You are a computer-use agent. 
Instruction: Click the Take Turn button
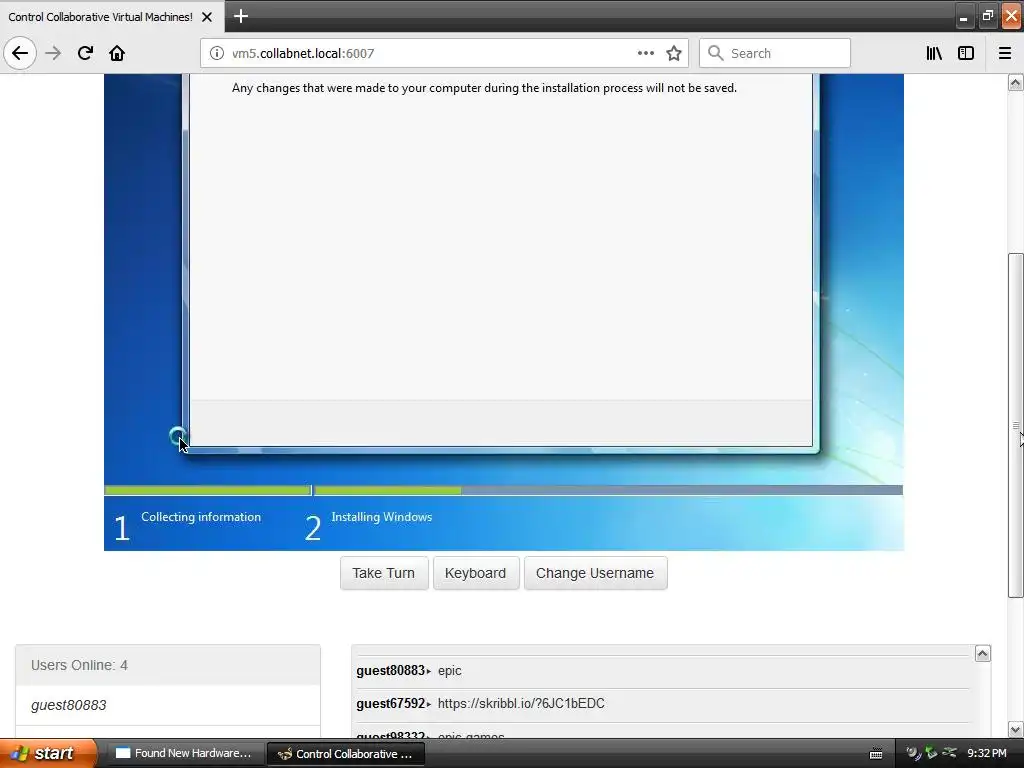(x=384, y=573)
